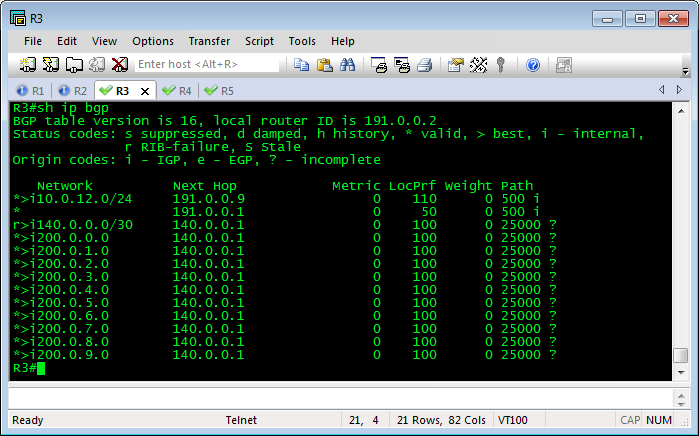Image resolution: width=699 pixels, height=436 pixels.
Task: Click the NUM indicator in status bar
Action: (x=658, y=420)
